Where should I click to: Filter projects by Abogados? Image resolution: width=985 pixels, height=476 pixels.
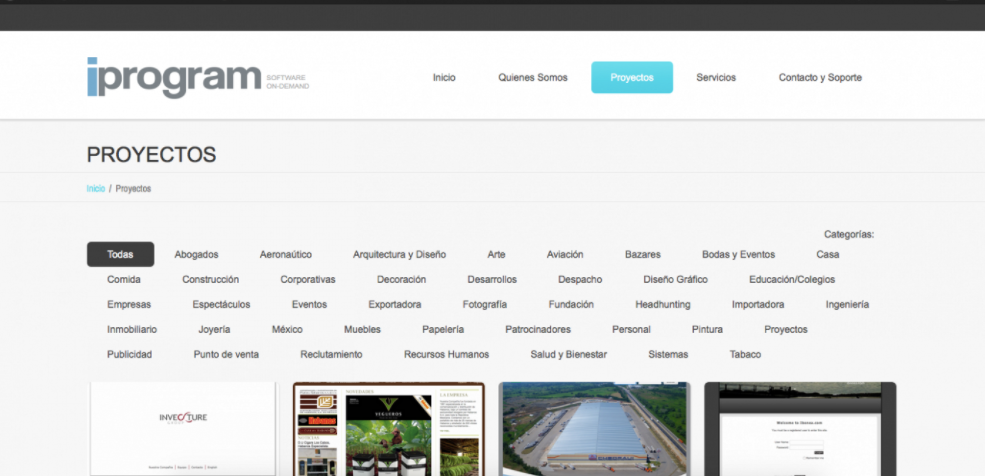tap(196, 254)
